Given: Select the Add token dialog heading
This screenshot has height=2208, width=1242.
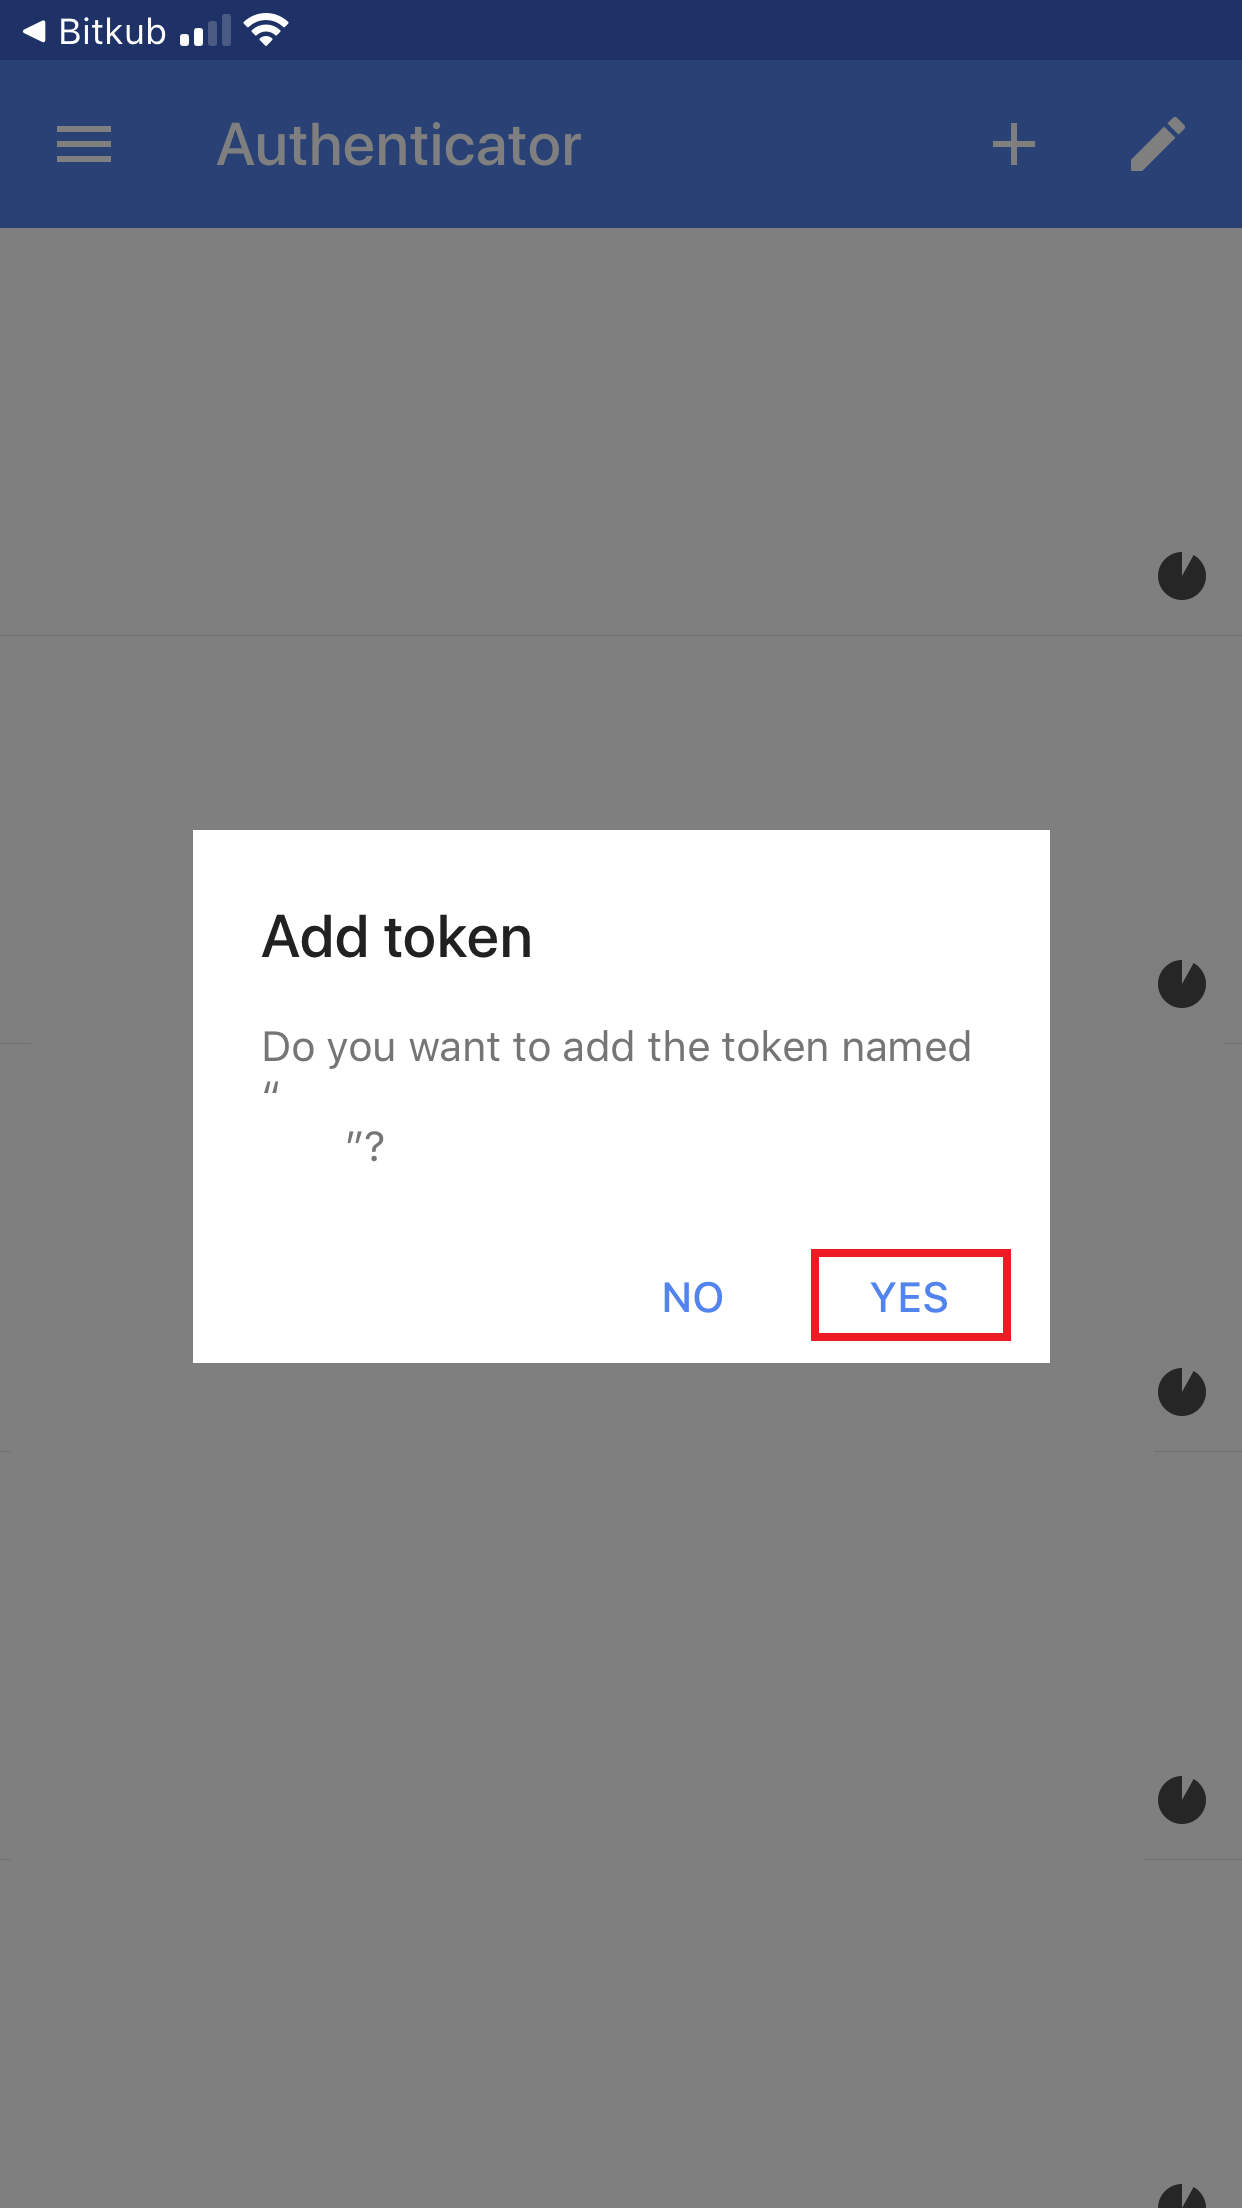Looking at the screenshot, I should tap(396, 937).
